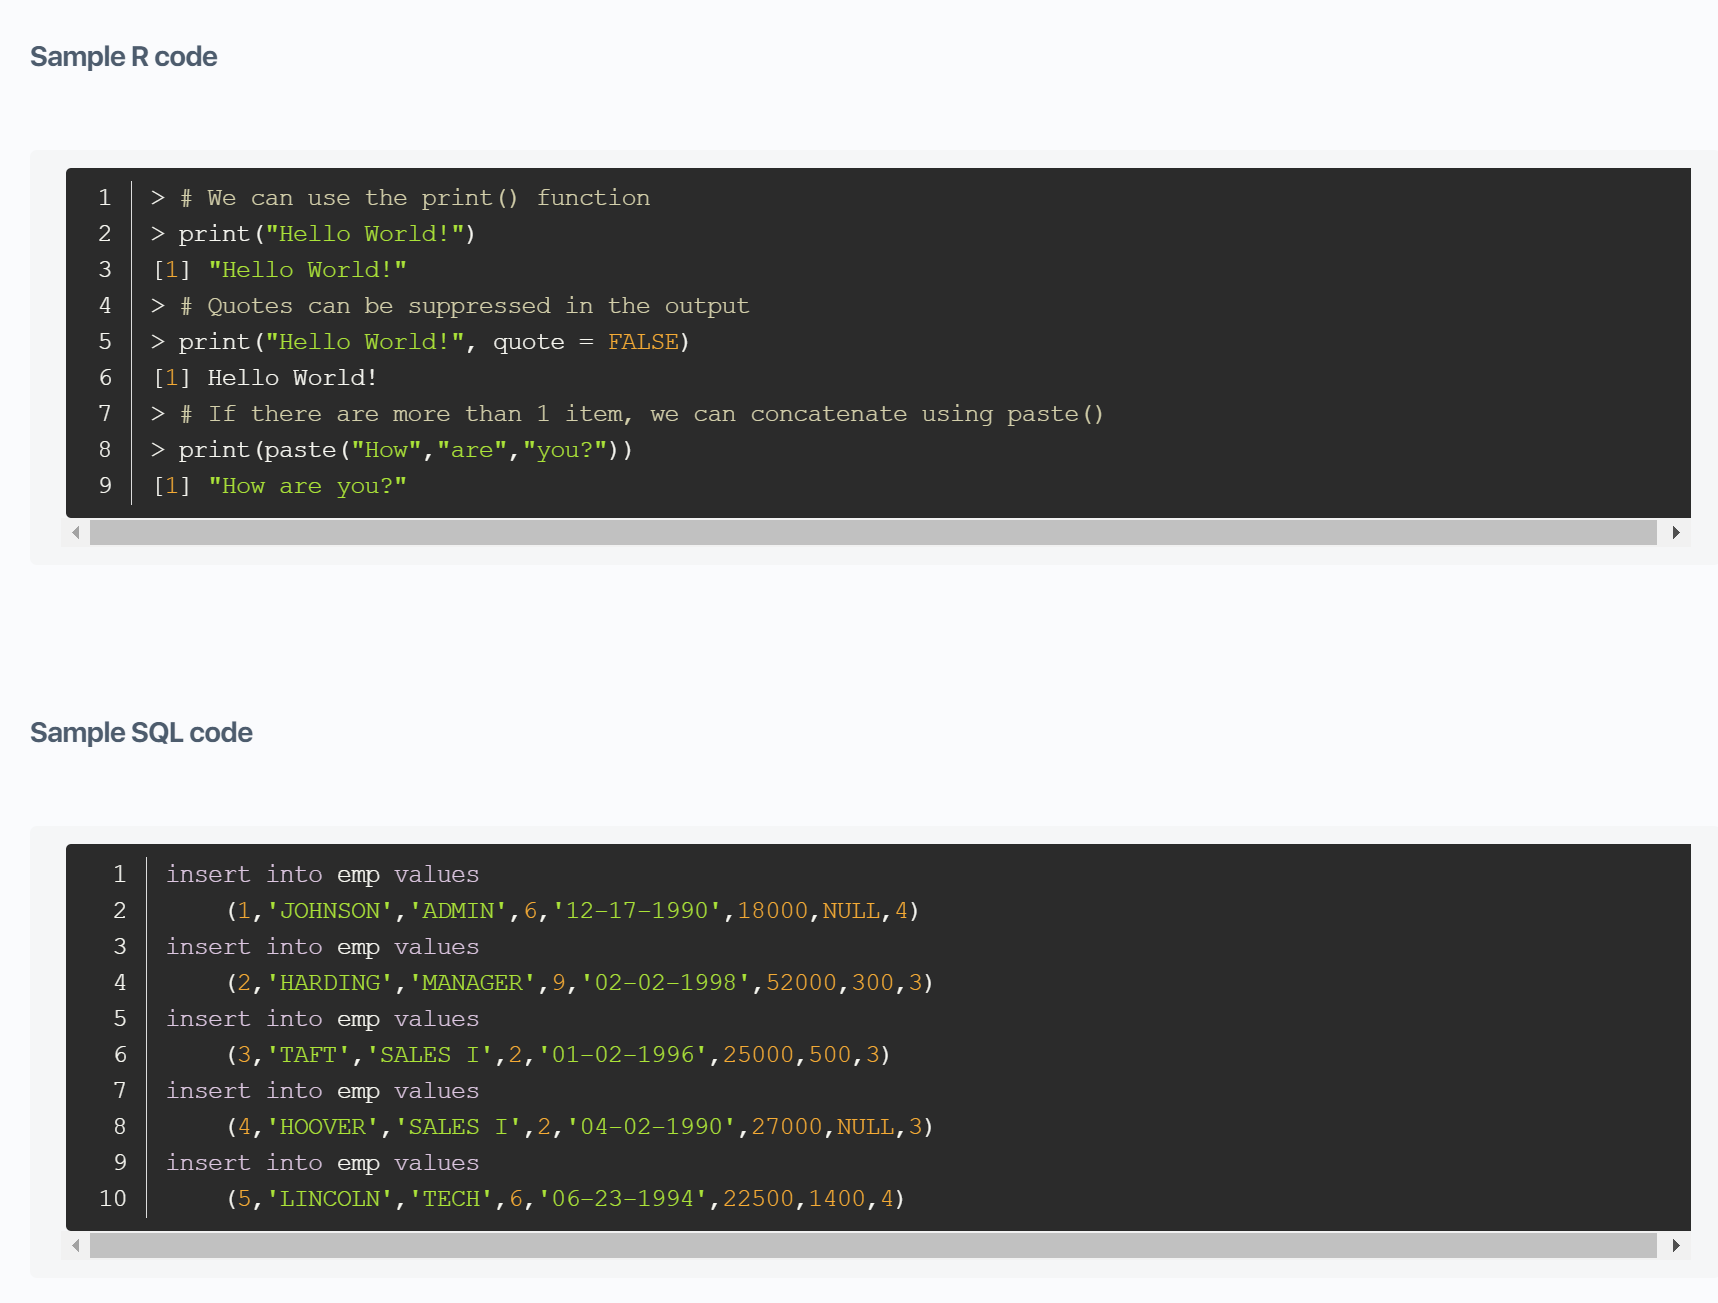Image resolution: width=1718 pixels, height=1303 pixels.
Task: Click the SQL code horizontal scrollbar thumb
Action: (x=873, y=1245)
